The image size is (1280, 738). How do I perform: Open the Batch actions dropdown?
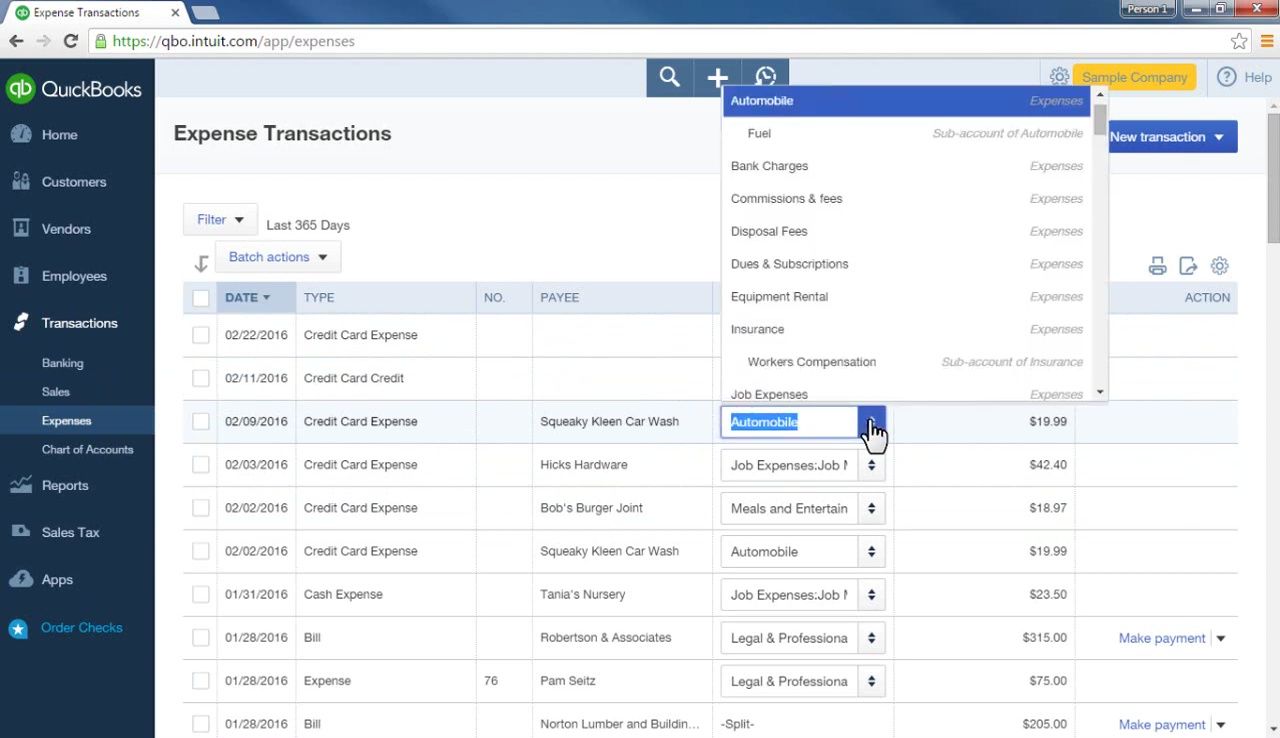(x=278, y=257)
